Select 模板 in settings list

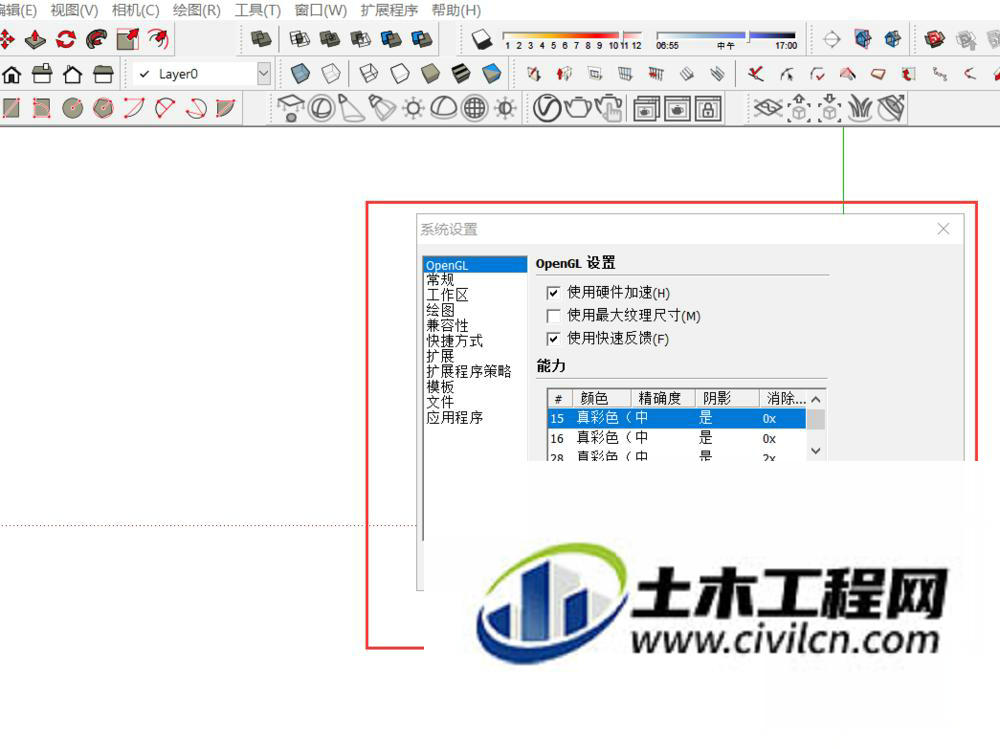pos(440,387)
